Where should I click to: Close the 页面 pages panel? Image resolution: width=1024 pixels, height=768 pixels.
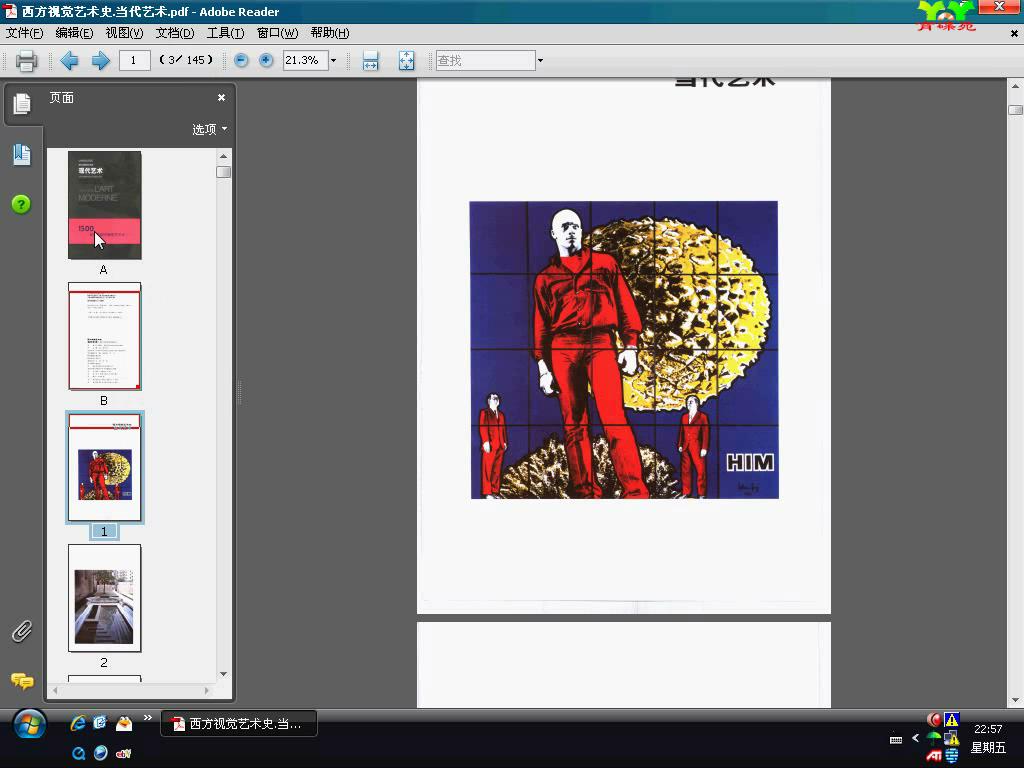click(x=221, y=97)
